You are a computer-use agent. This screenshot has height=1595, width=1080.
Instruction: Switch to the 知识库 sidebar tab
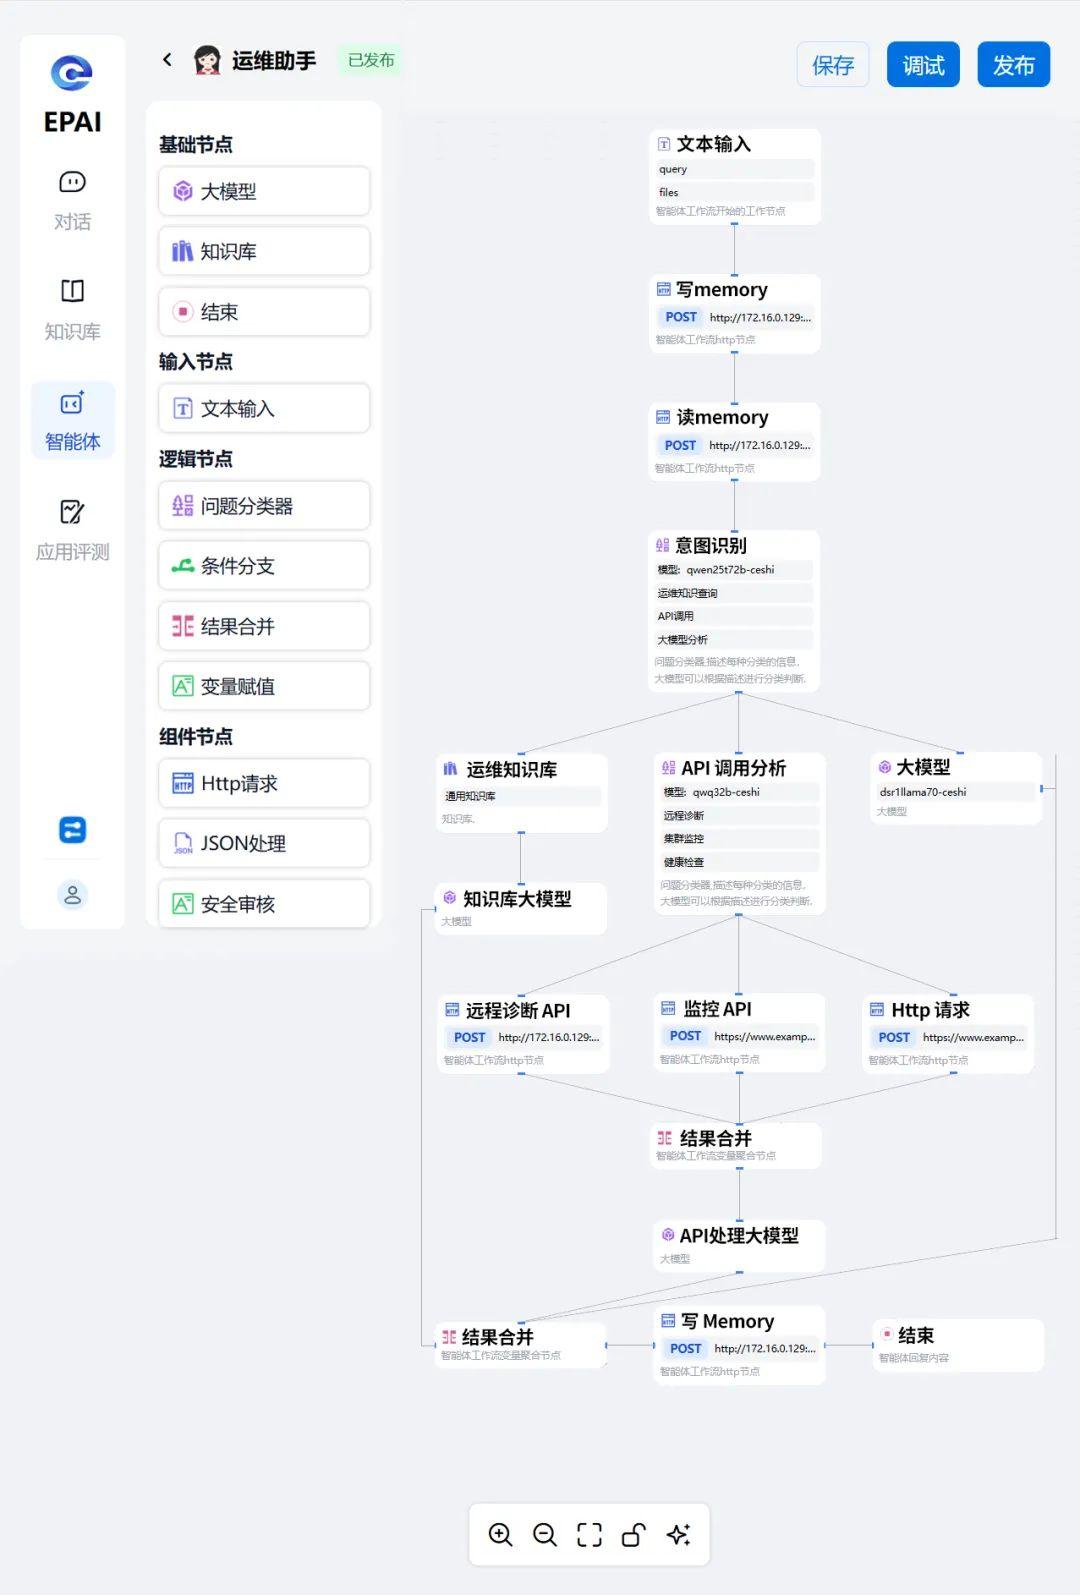72,310
